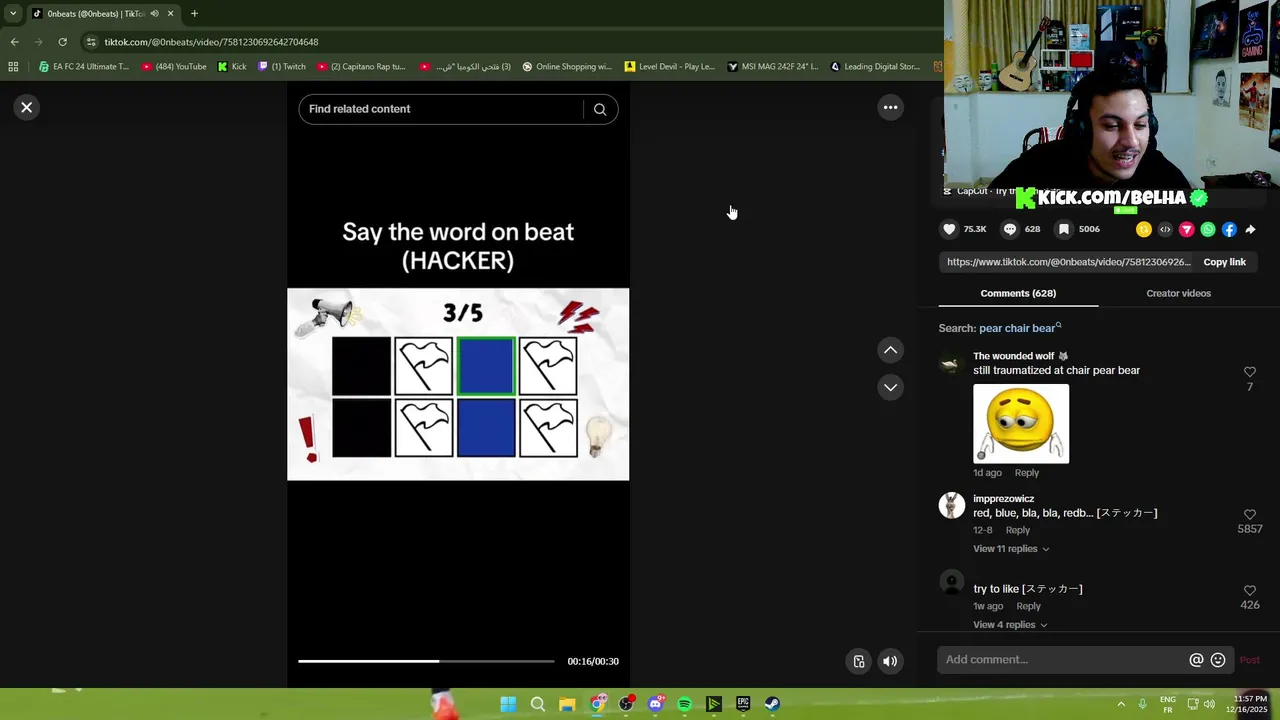Switch to Creator videos tab
This screenshot has width=1280, height=720.
point(1178,293)
